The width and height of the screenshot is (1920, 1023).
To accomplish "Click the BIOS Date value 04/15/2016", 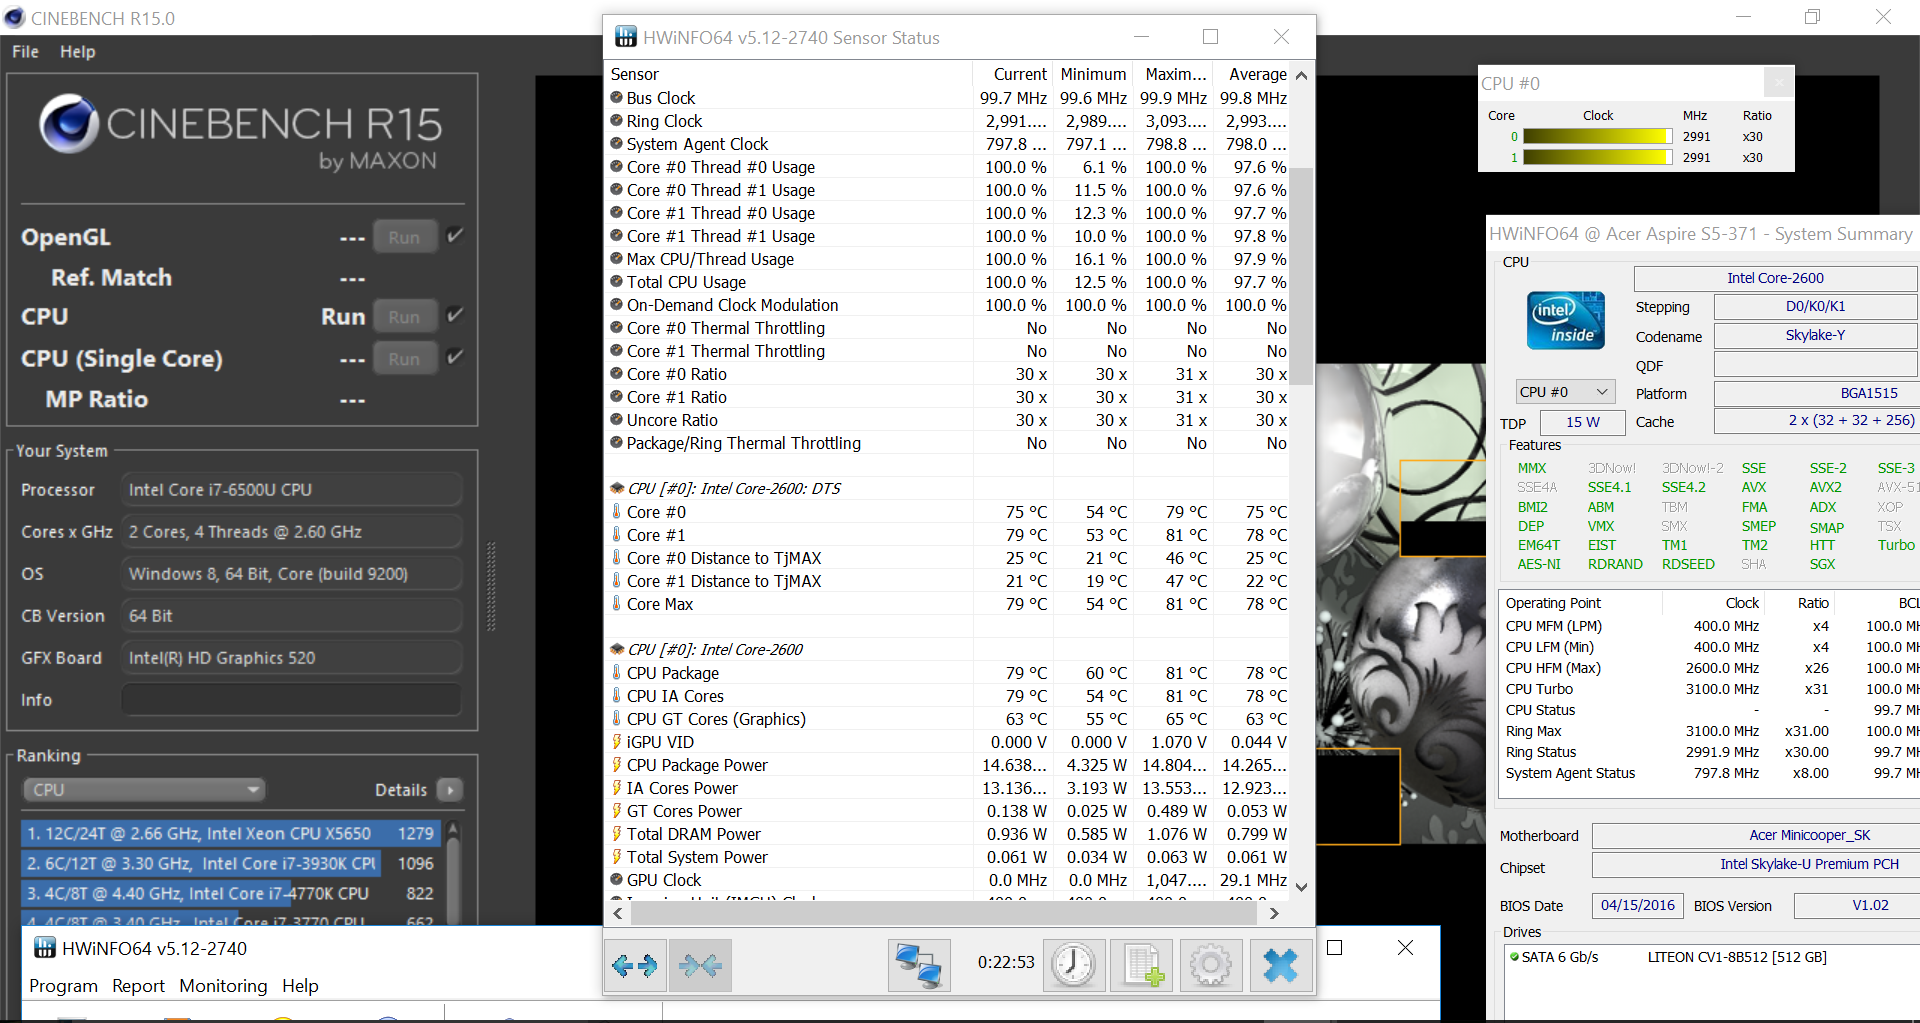I will coord(1637,905).
